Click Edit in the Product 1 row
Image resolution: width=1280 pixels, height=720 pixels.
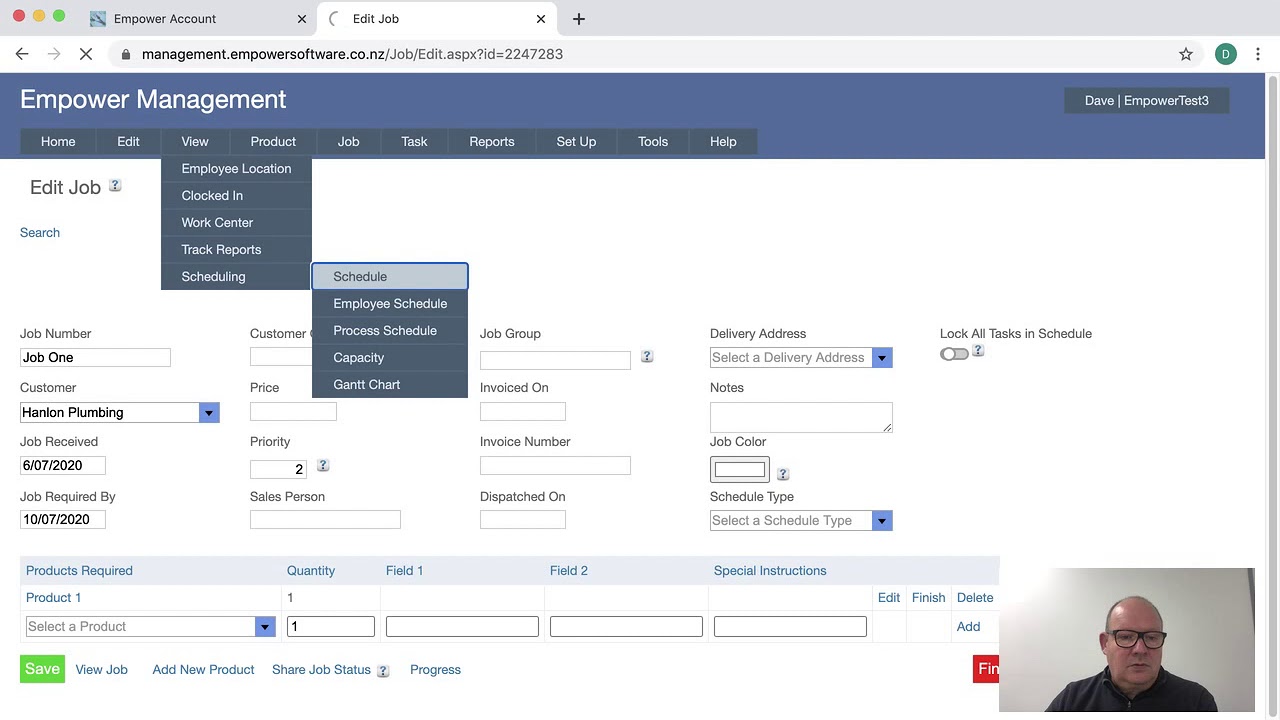889,598
